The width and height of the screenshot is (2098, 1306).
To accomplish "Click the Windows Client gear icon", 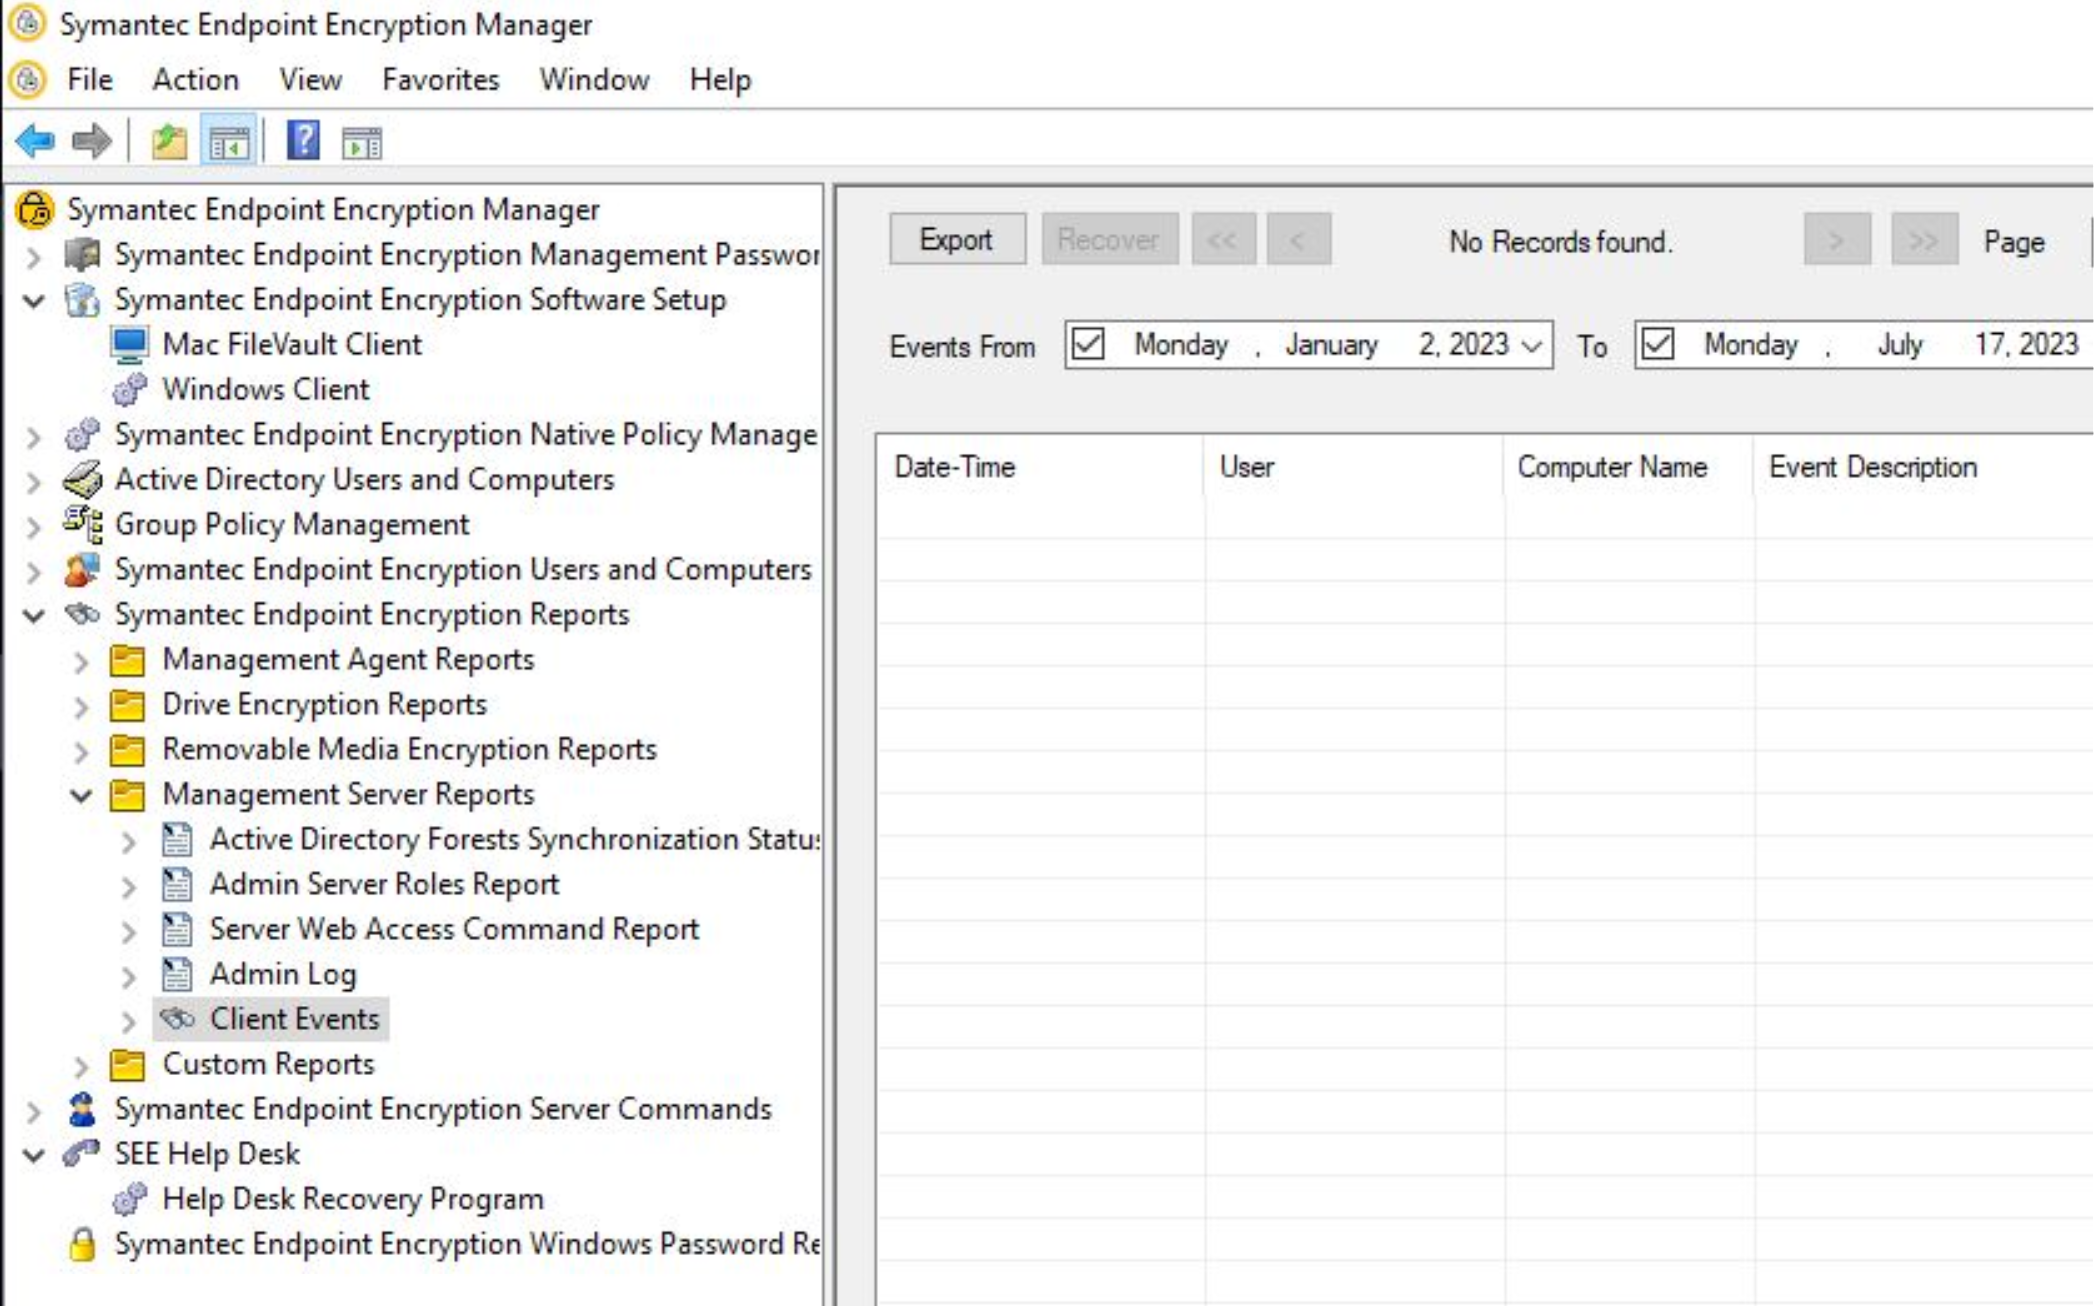I will click(130, 390).
